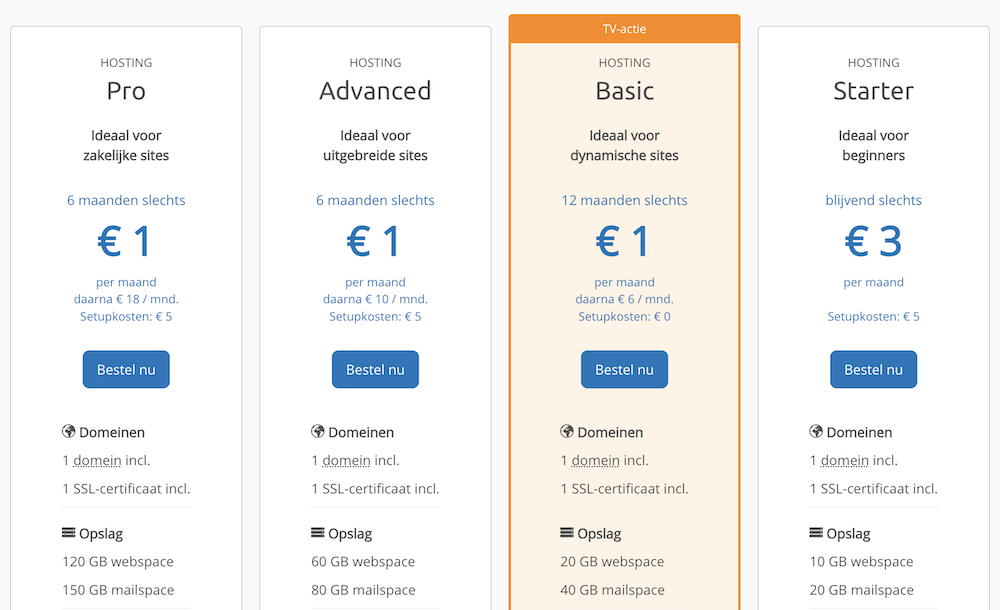1000x610 pixels.
Task: Click the underlined domein link in Starter
Action: pyautogui.click(x=844, y=461)
